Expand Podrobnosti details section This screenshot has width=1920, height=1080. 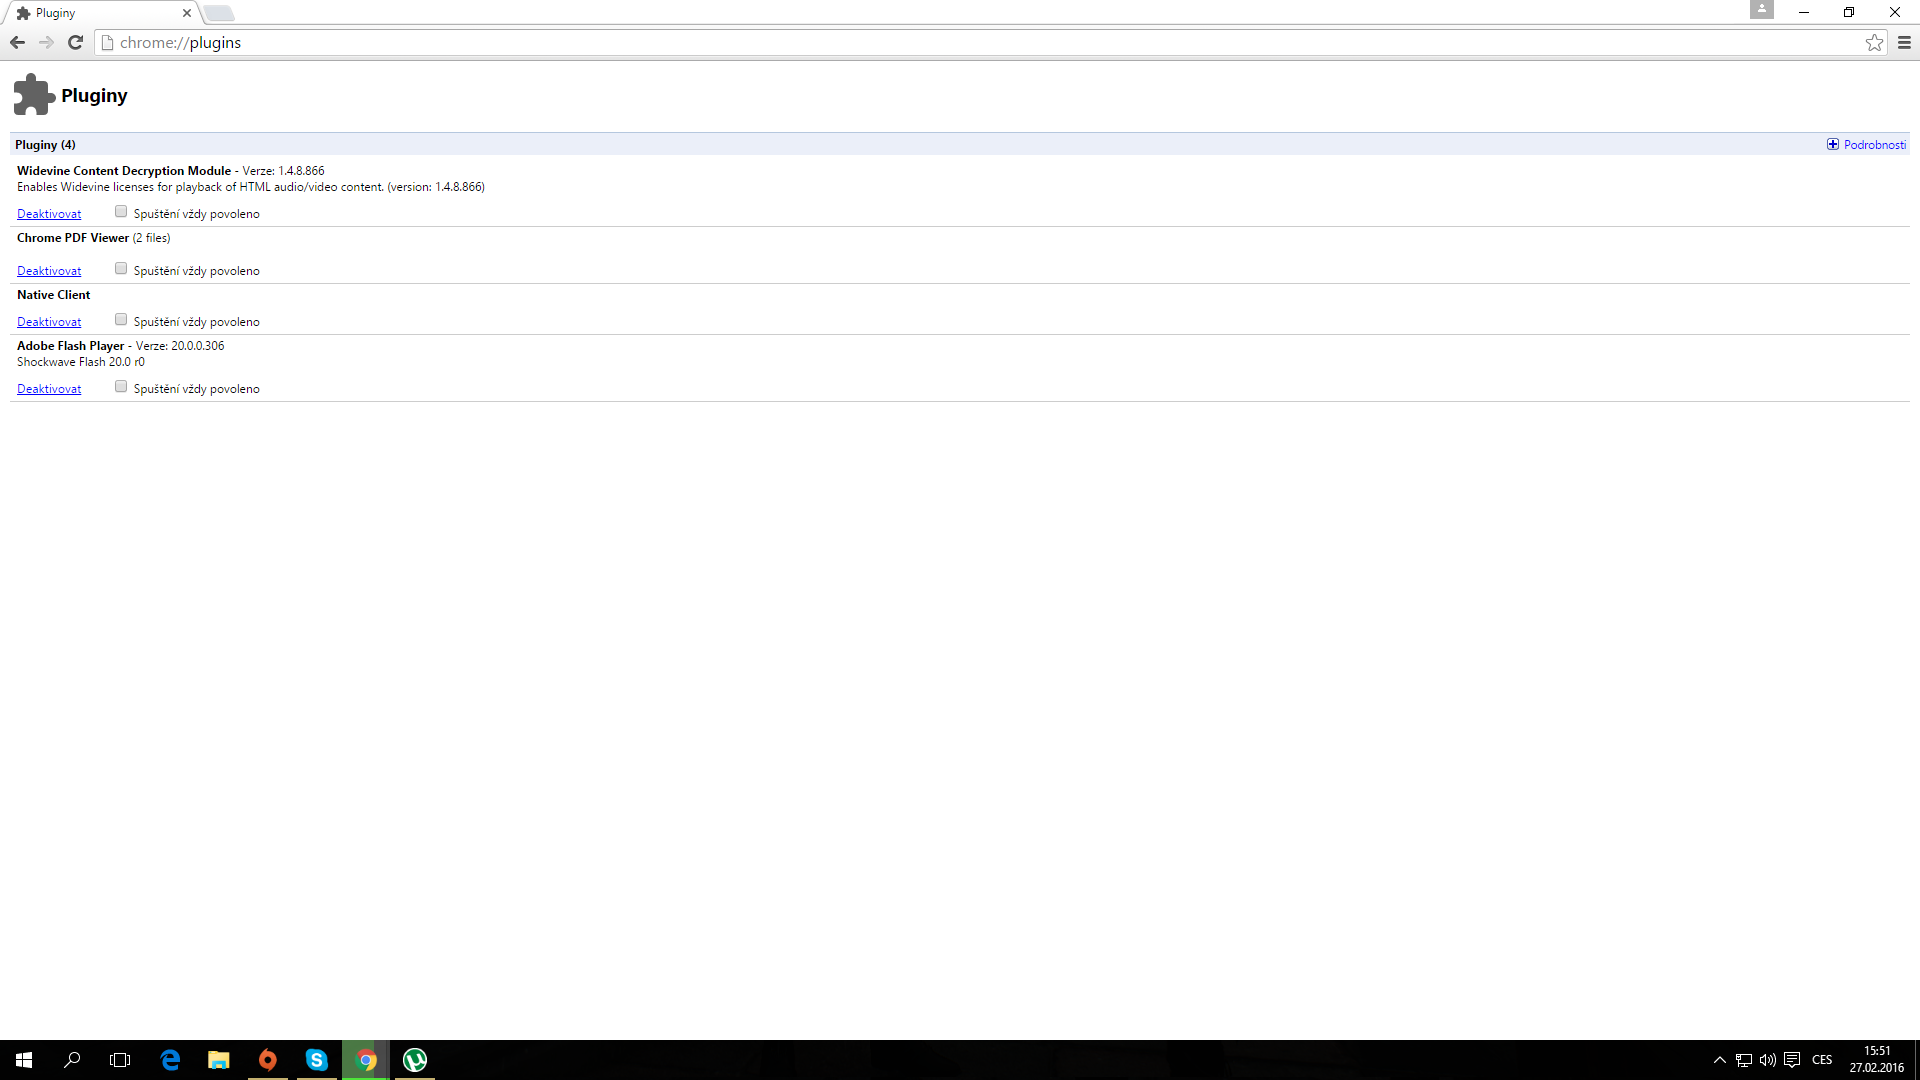click(x=1866, y=145)
